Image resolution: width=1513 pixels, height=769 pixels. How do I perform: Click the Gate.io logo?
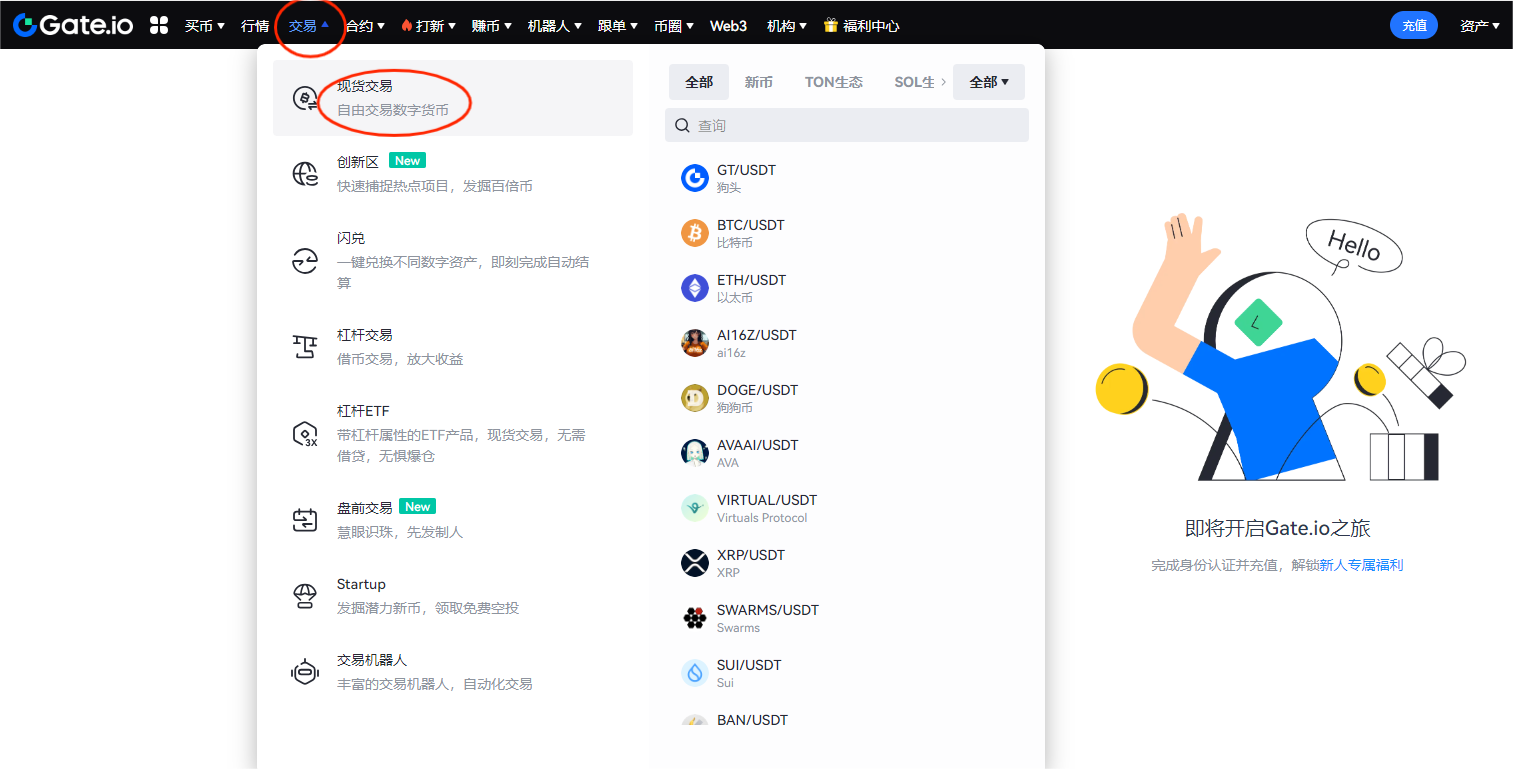[72, 25]
